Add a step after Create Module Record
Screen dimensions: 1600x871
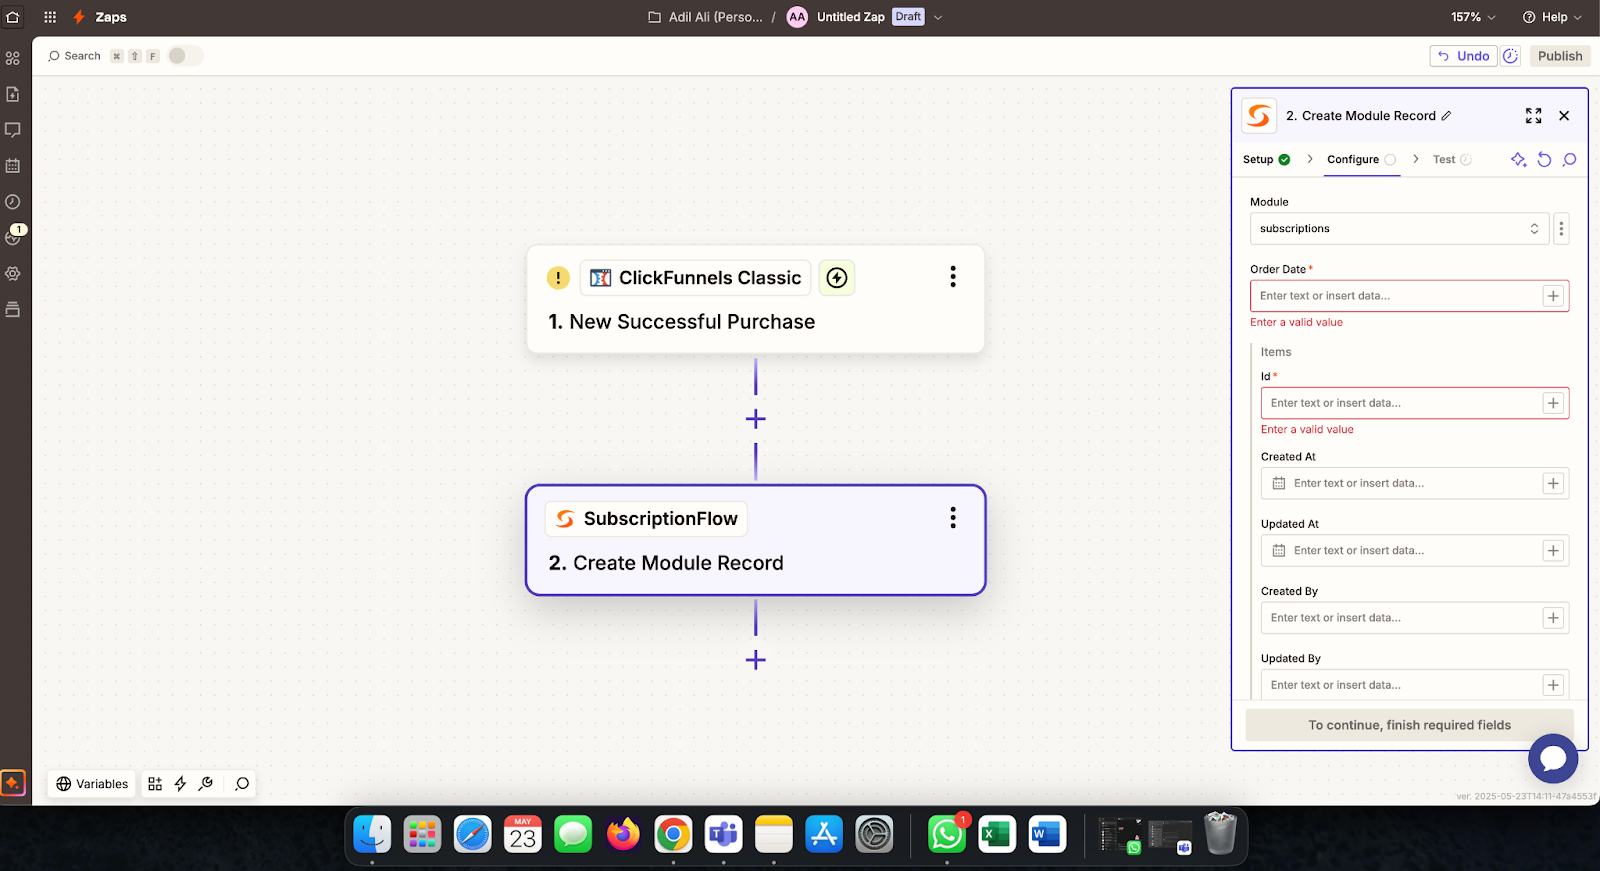click(x=756, y=660)
